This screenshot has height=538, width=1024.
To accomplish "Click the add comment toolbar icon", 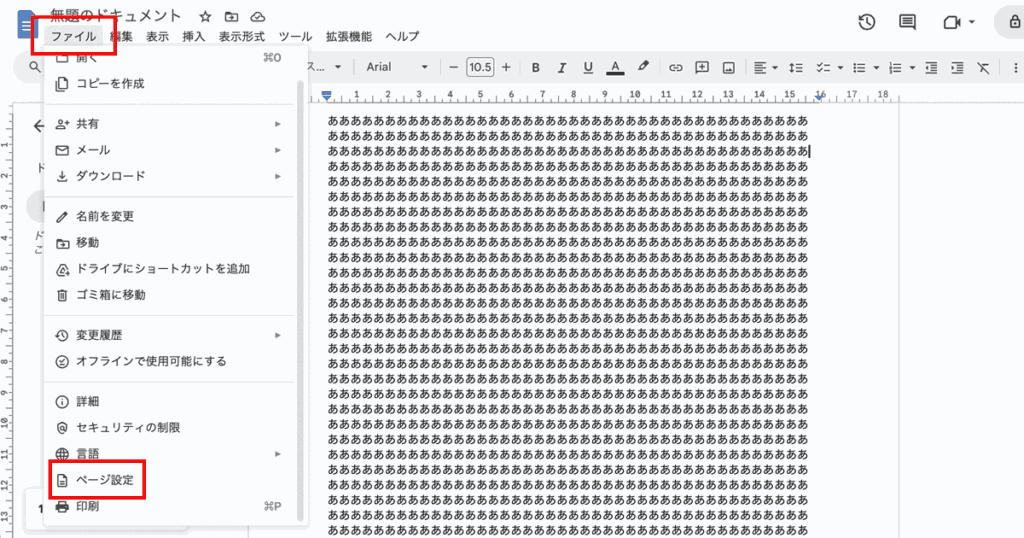I will (x=702, y=67).
